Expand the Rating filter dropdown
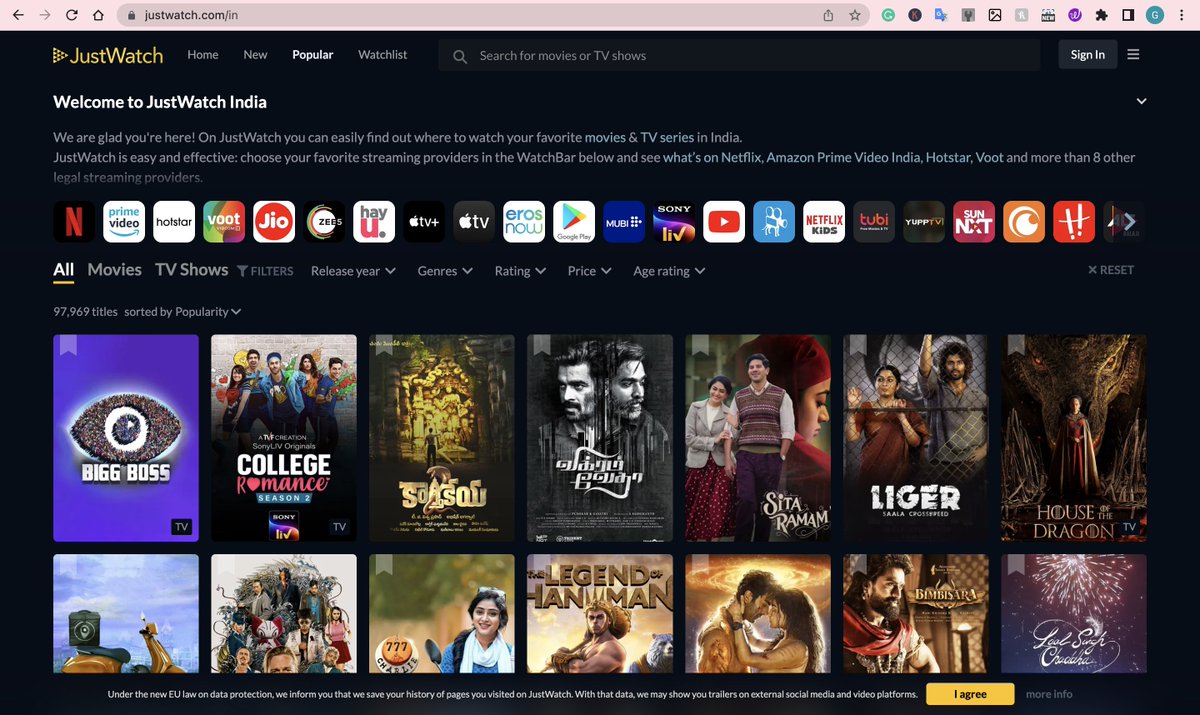This screenshot has height=715, width=1200. click(520, 271)
